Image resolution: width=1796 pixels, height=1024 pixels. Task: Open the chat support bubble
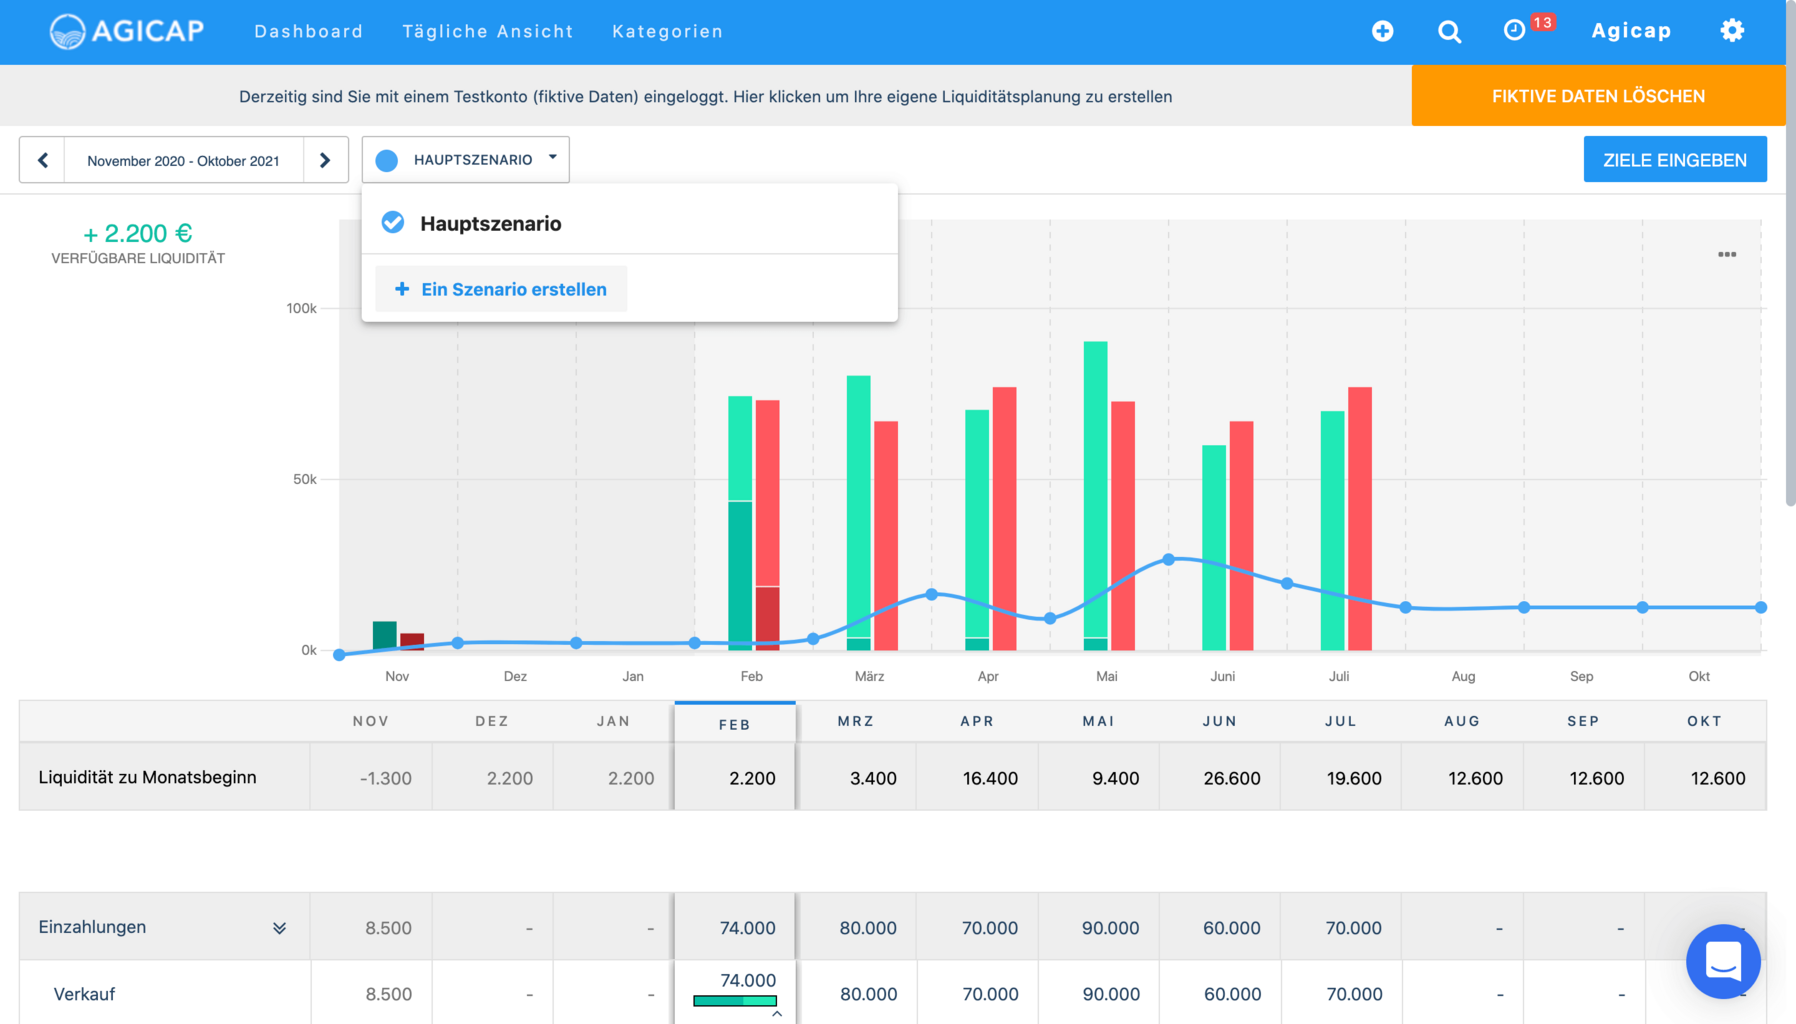click(x=1723, y=961)
